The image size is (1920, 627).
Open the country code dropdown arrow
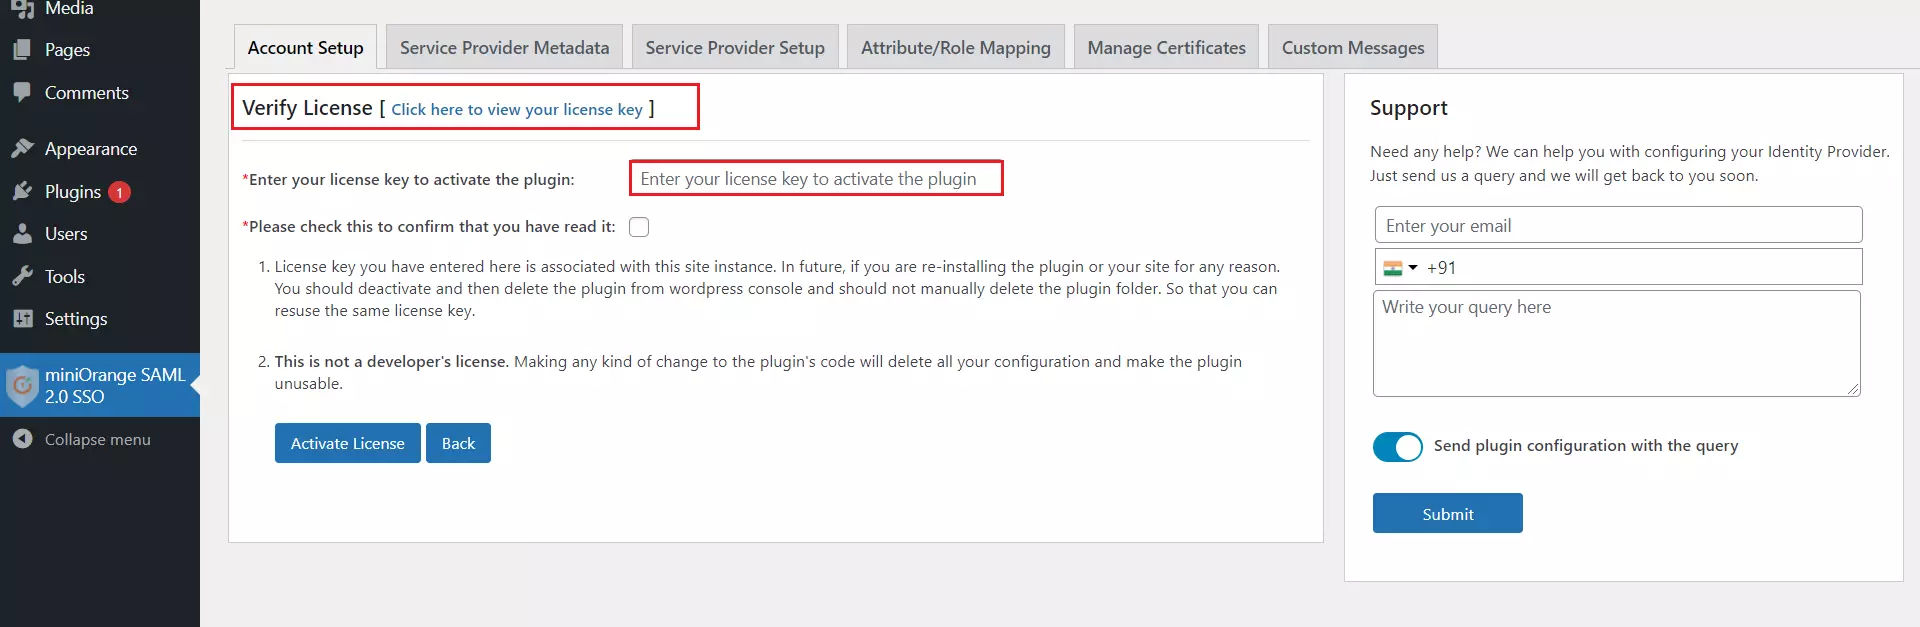pyautogui.click(x=1413, y=268)
